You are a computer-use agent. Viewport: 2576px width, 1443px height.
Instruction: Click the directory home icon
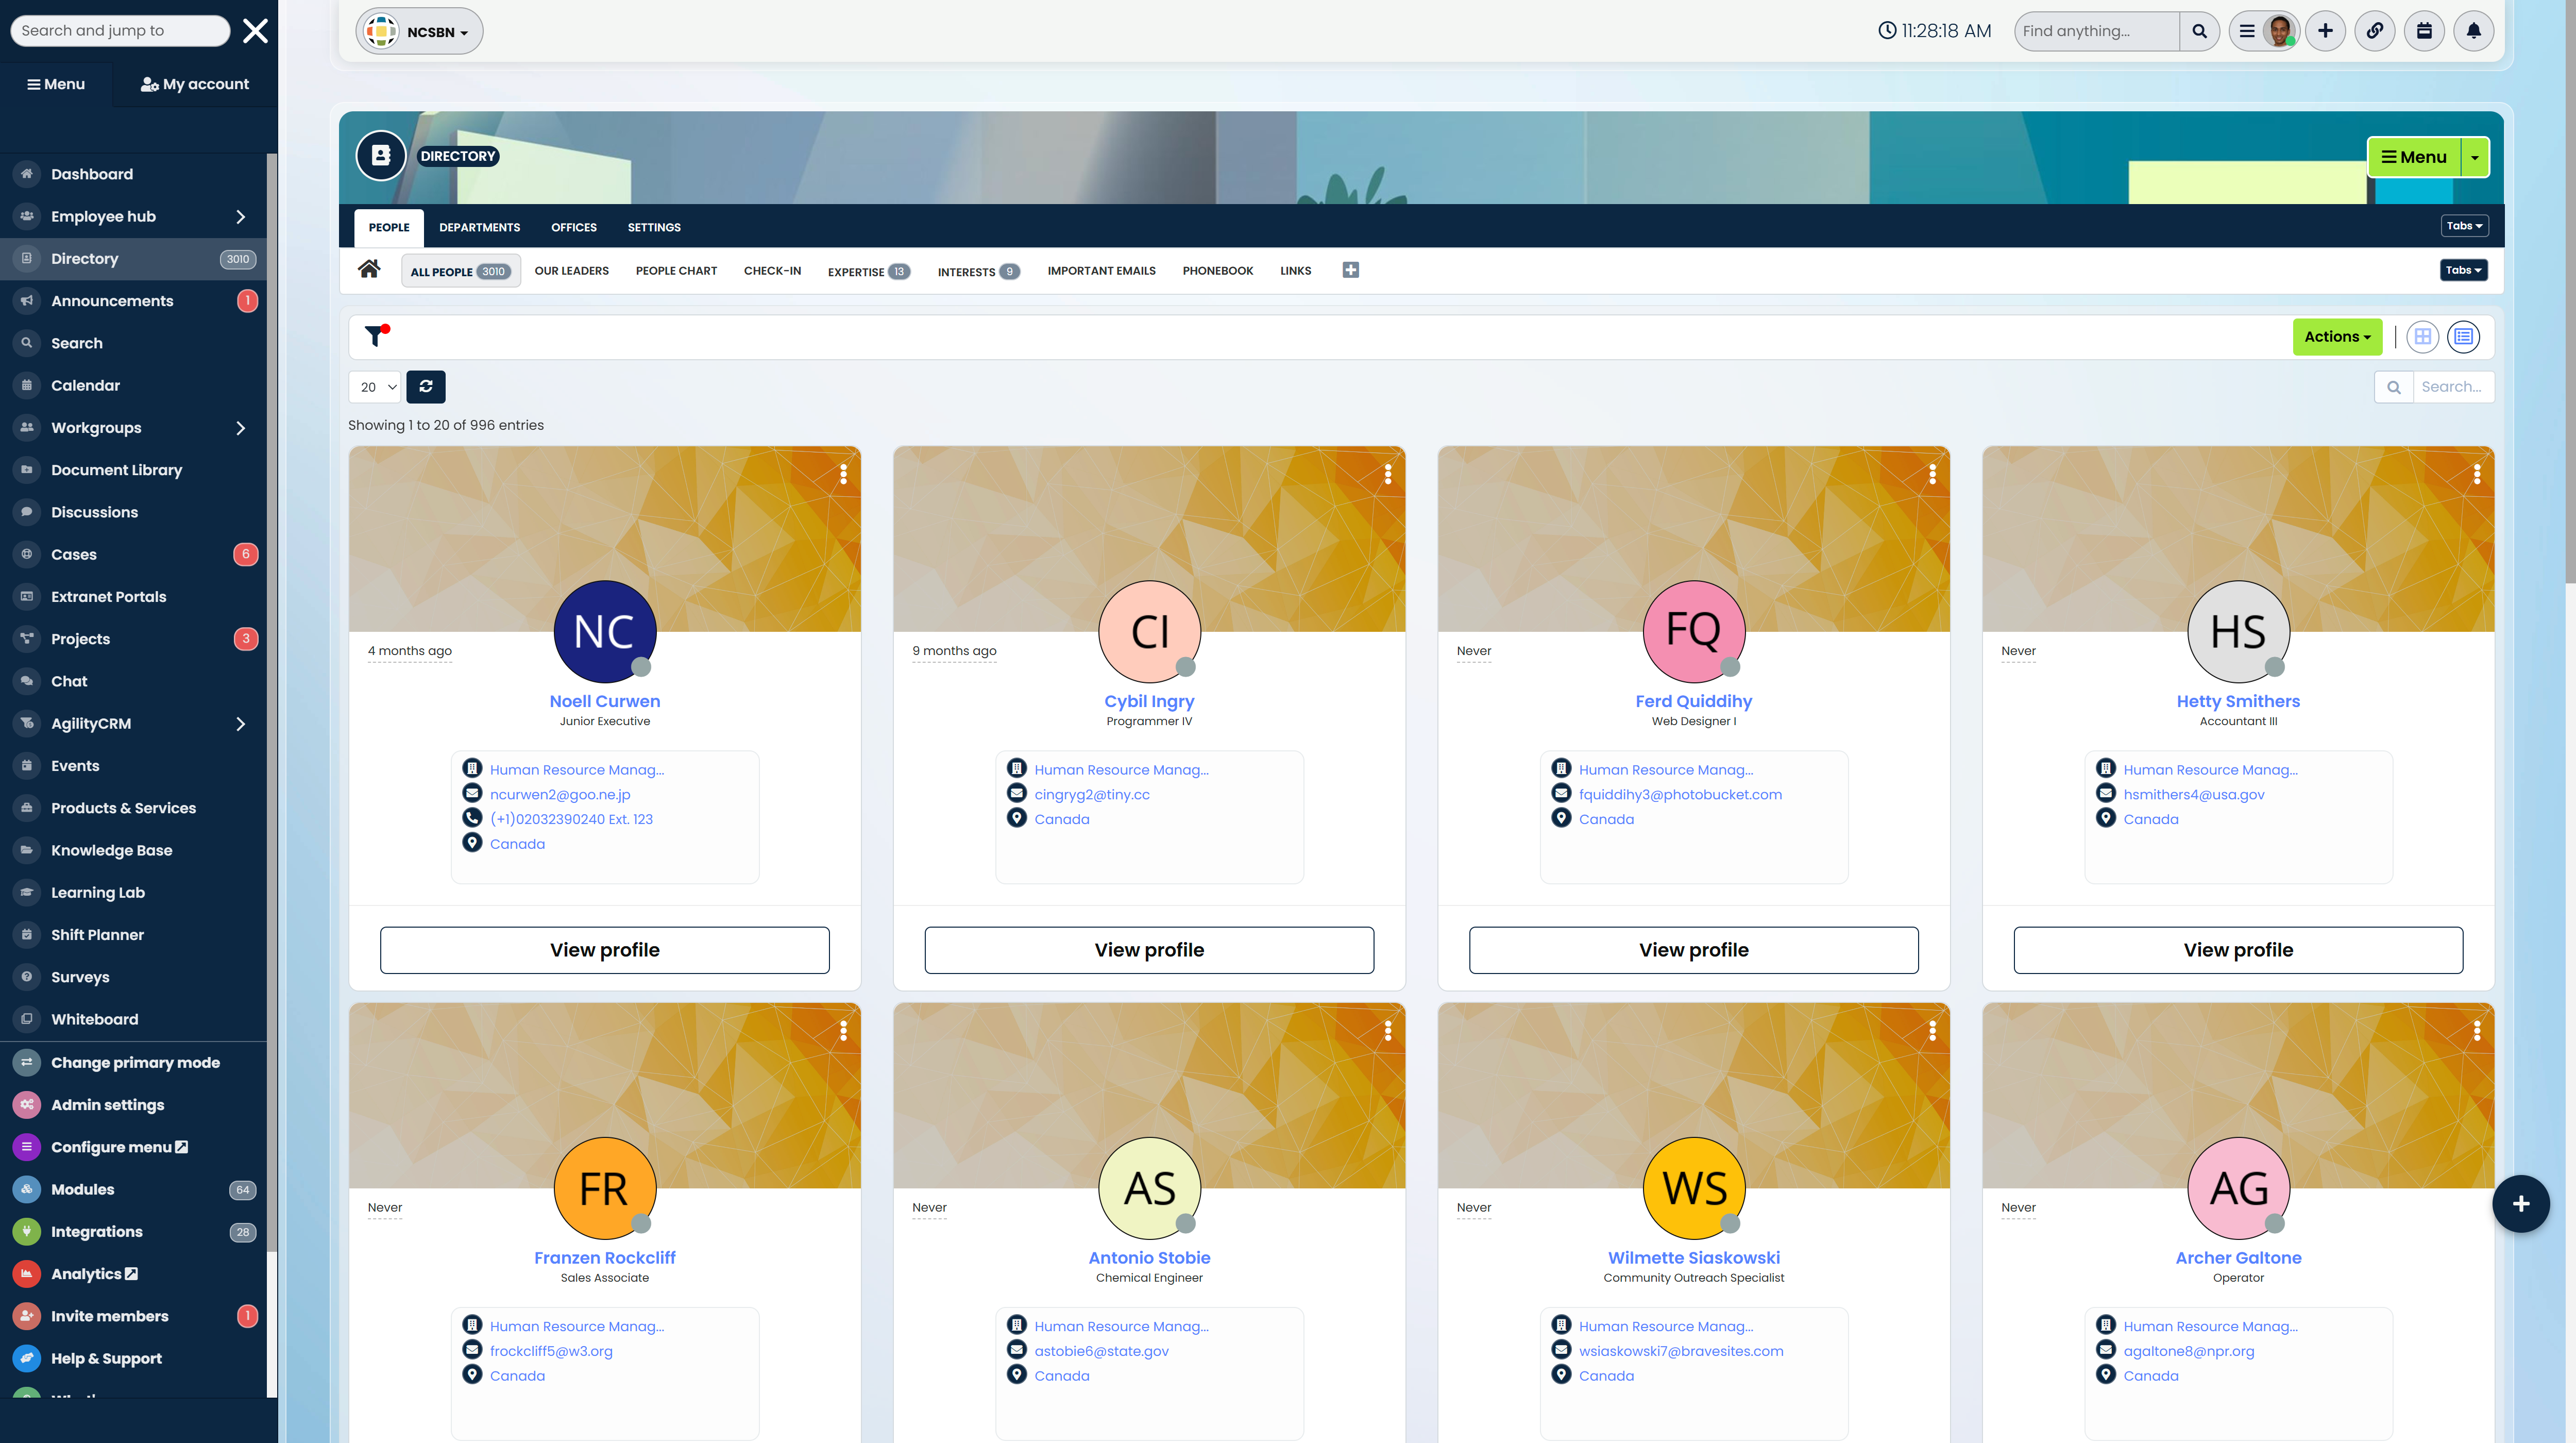(369, 270)
